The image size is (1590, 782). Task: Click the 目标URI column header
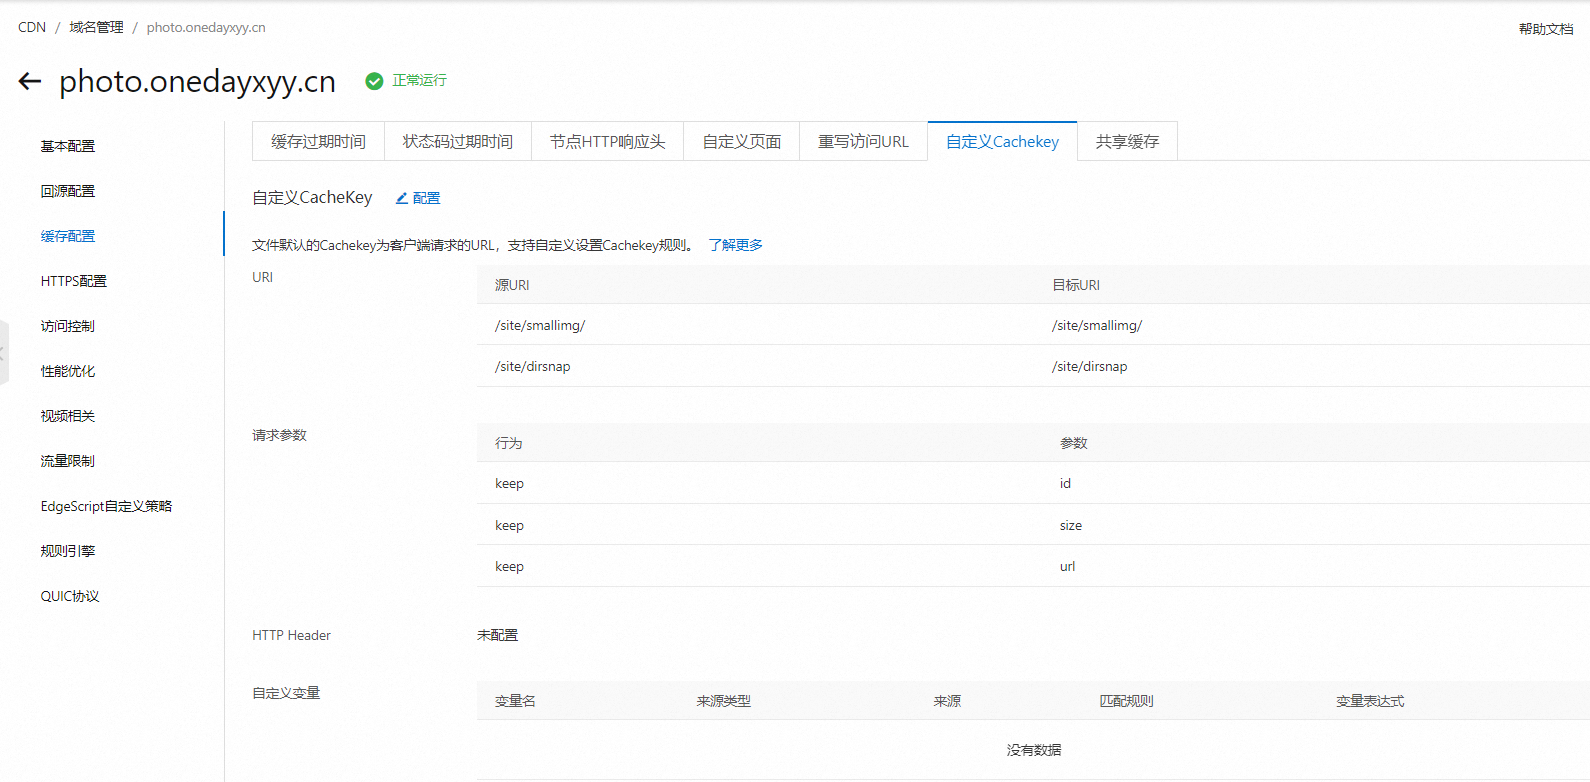point(1076,285)
